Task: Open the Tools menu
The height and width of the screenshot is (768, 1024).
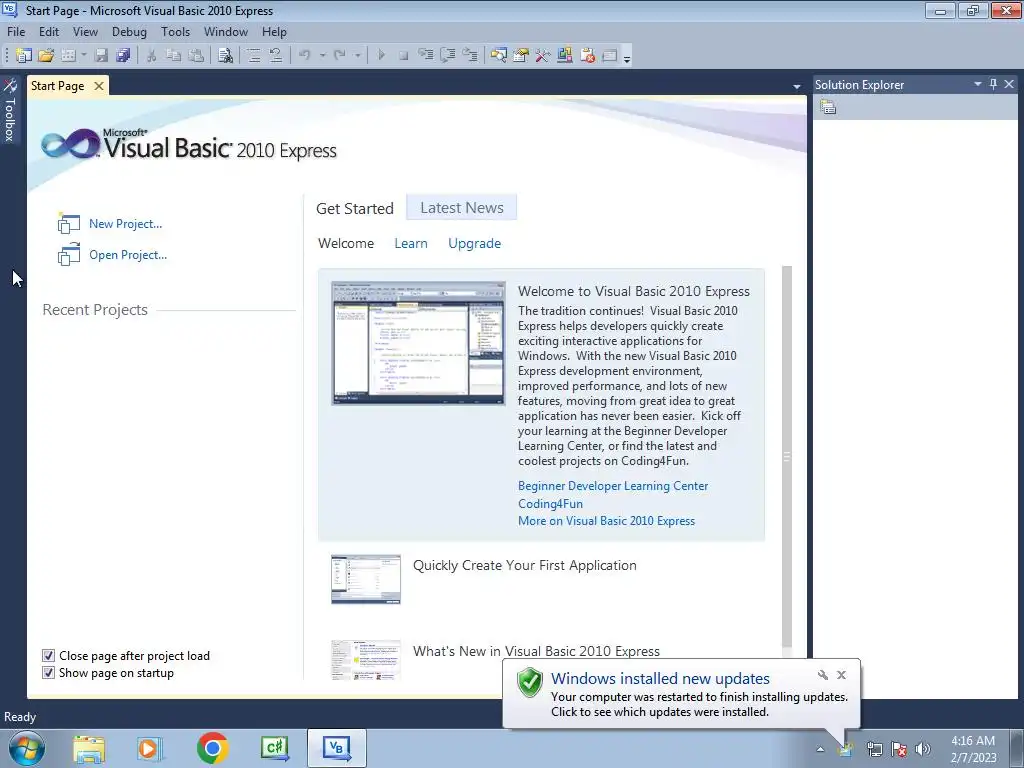Action: [x=176, y=31]
